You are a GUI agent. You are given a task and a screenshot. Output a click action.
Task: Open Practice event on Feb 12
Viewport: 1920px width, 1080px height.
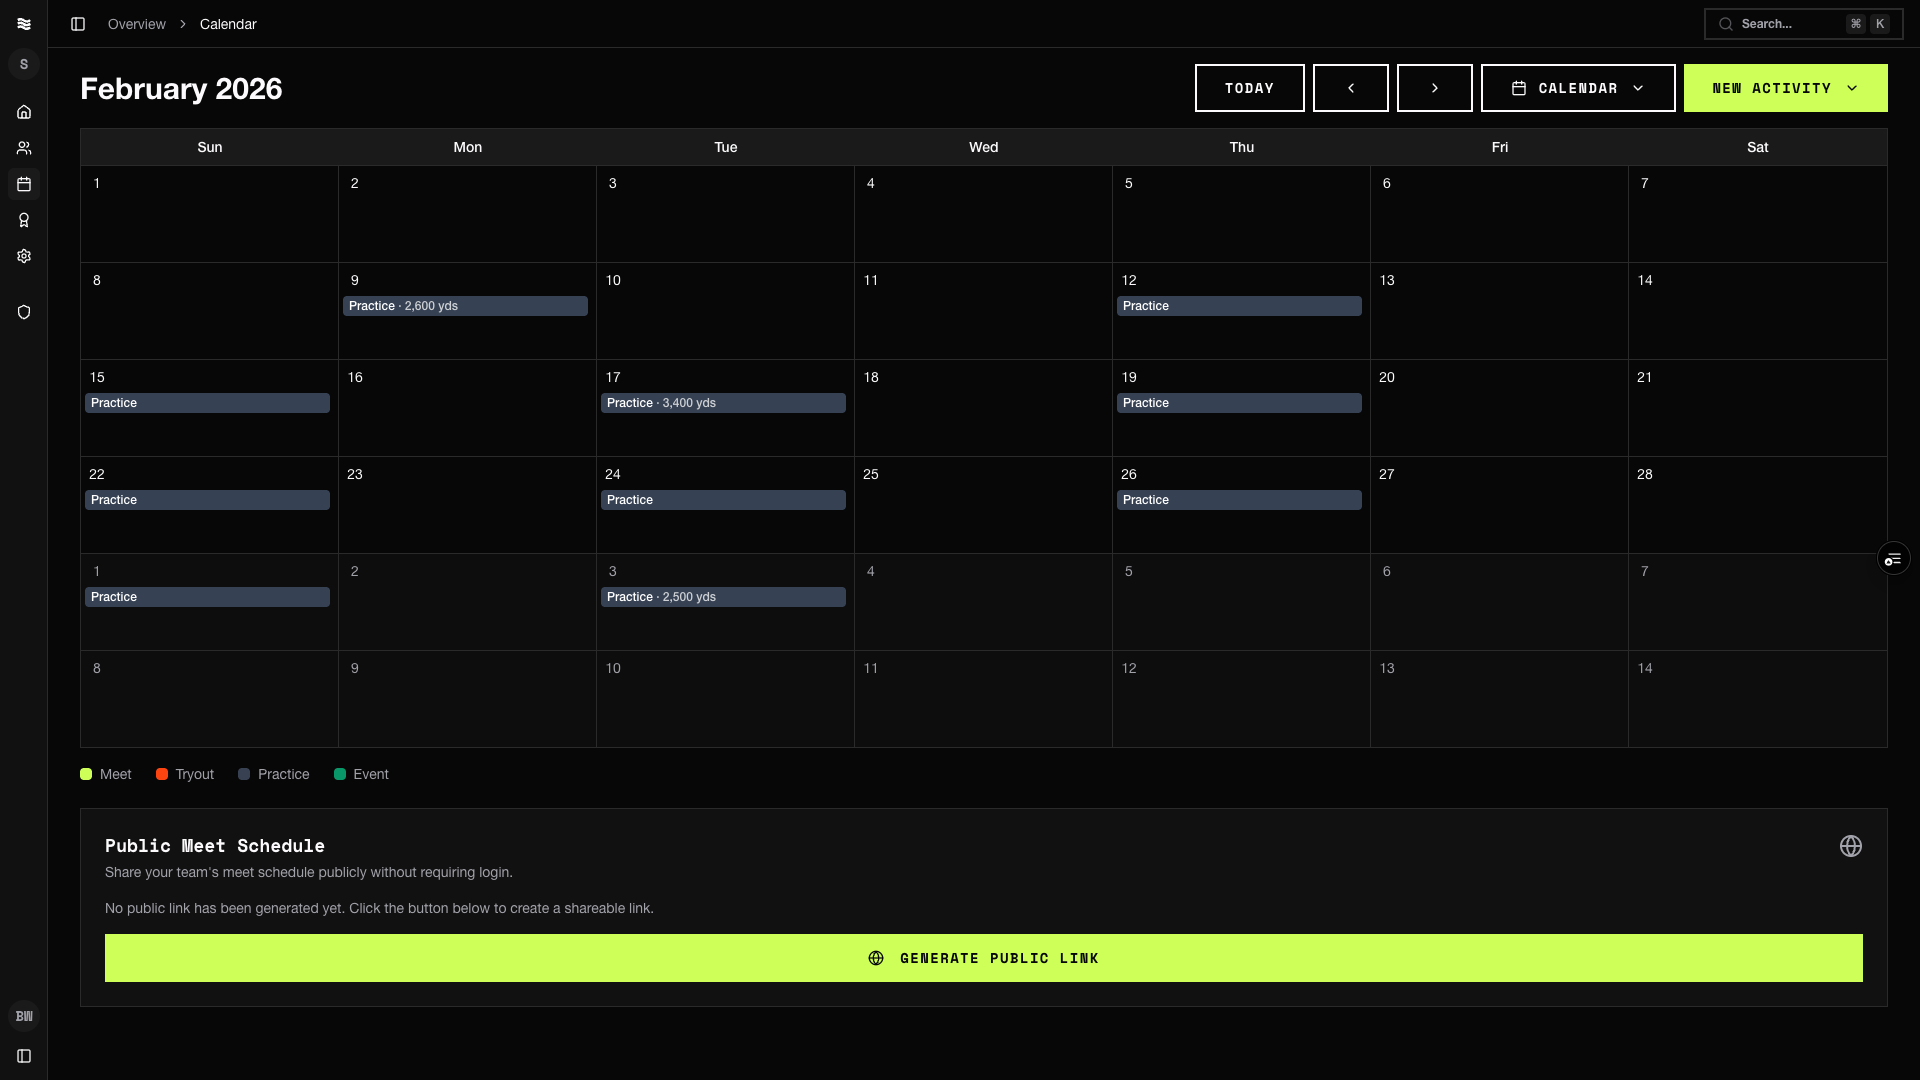pyautogui.click(x=1239, y=306)
